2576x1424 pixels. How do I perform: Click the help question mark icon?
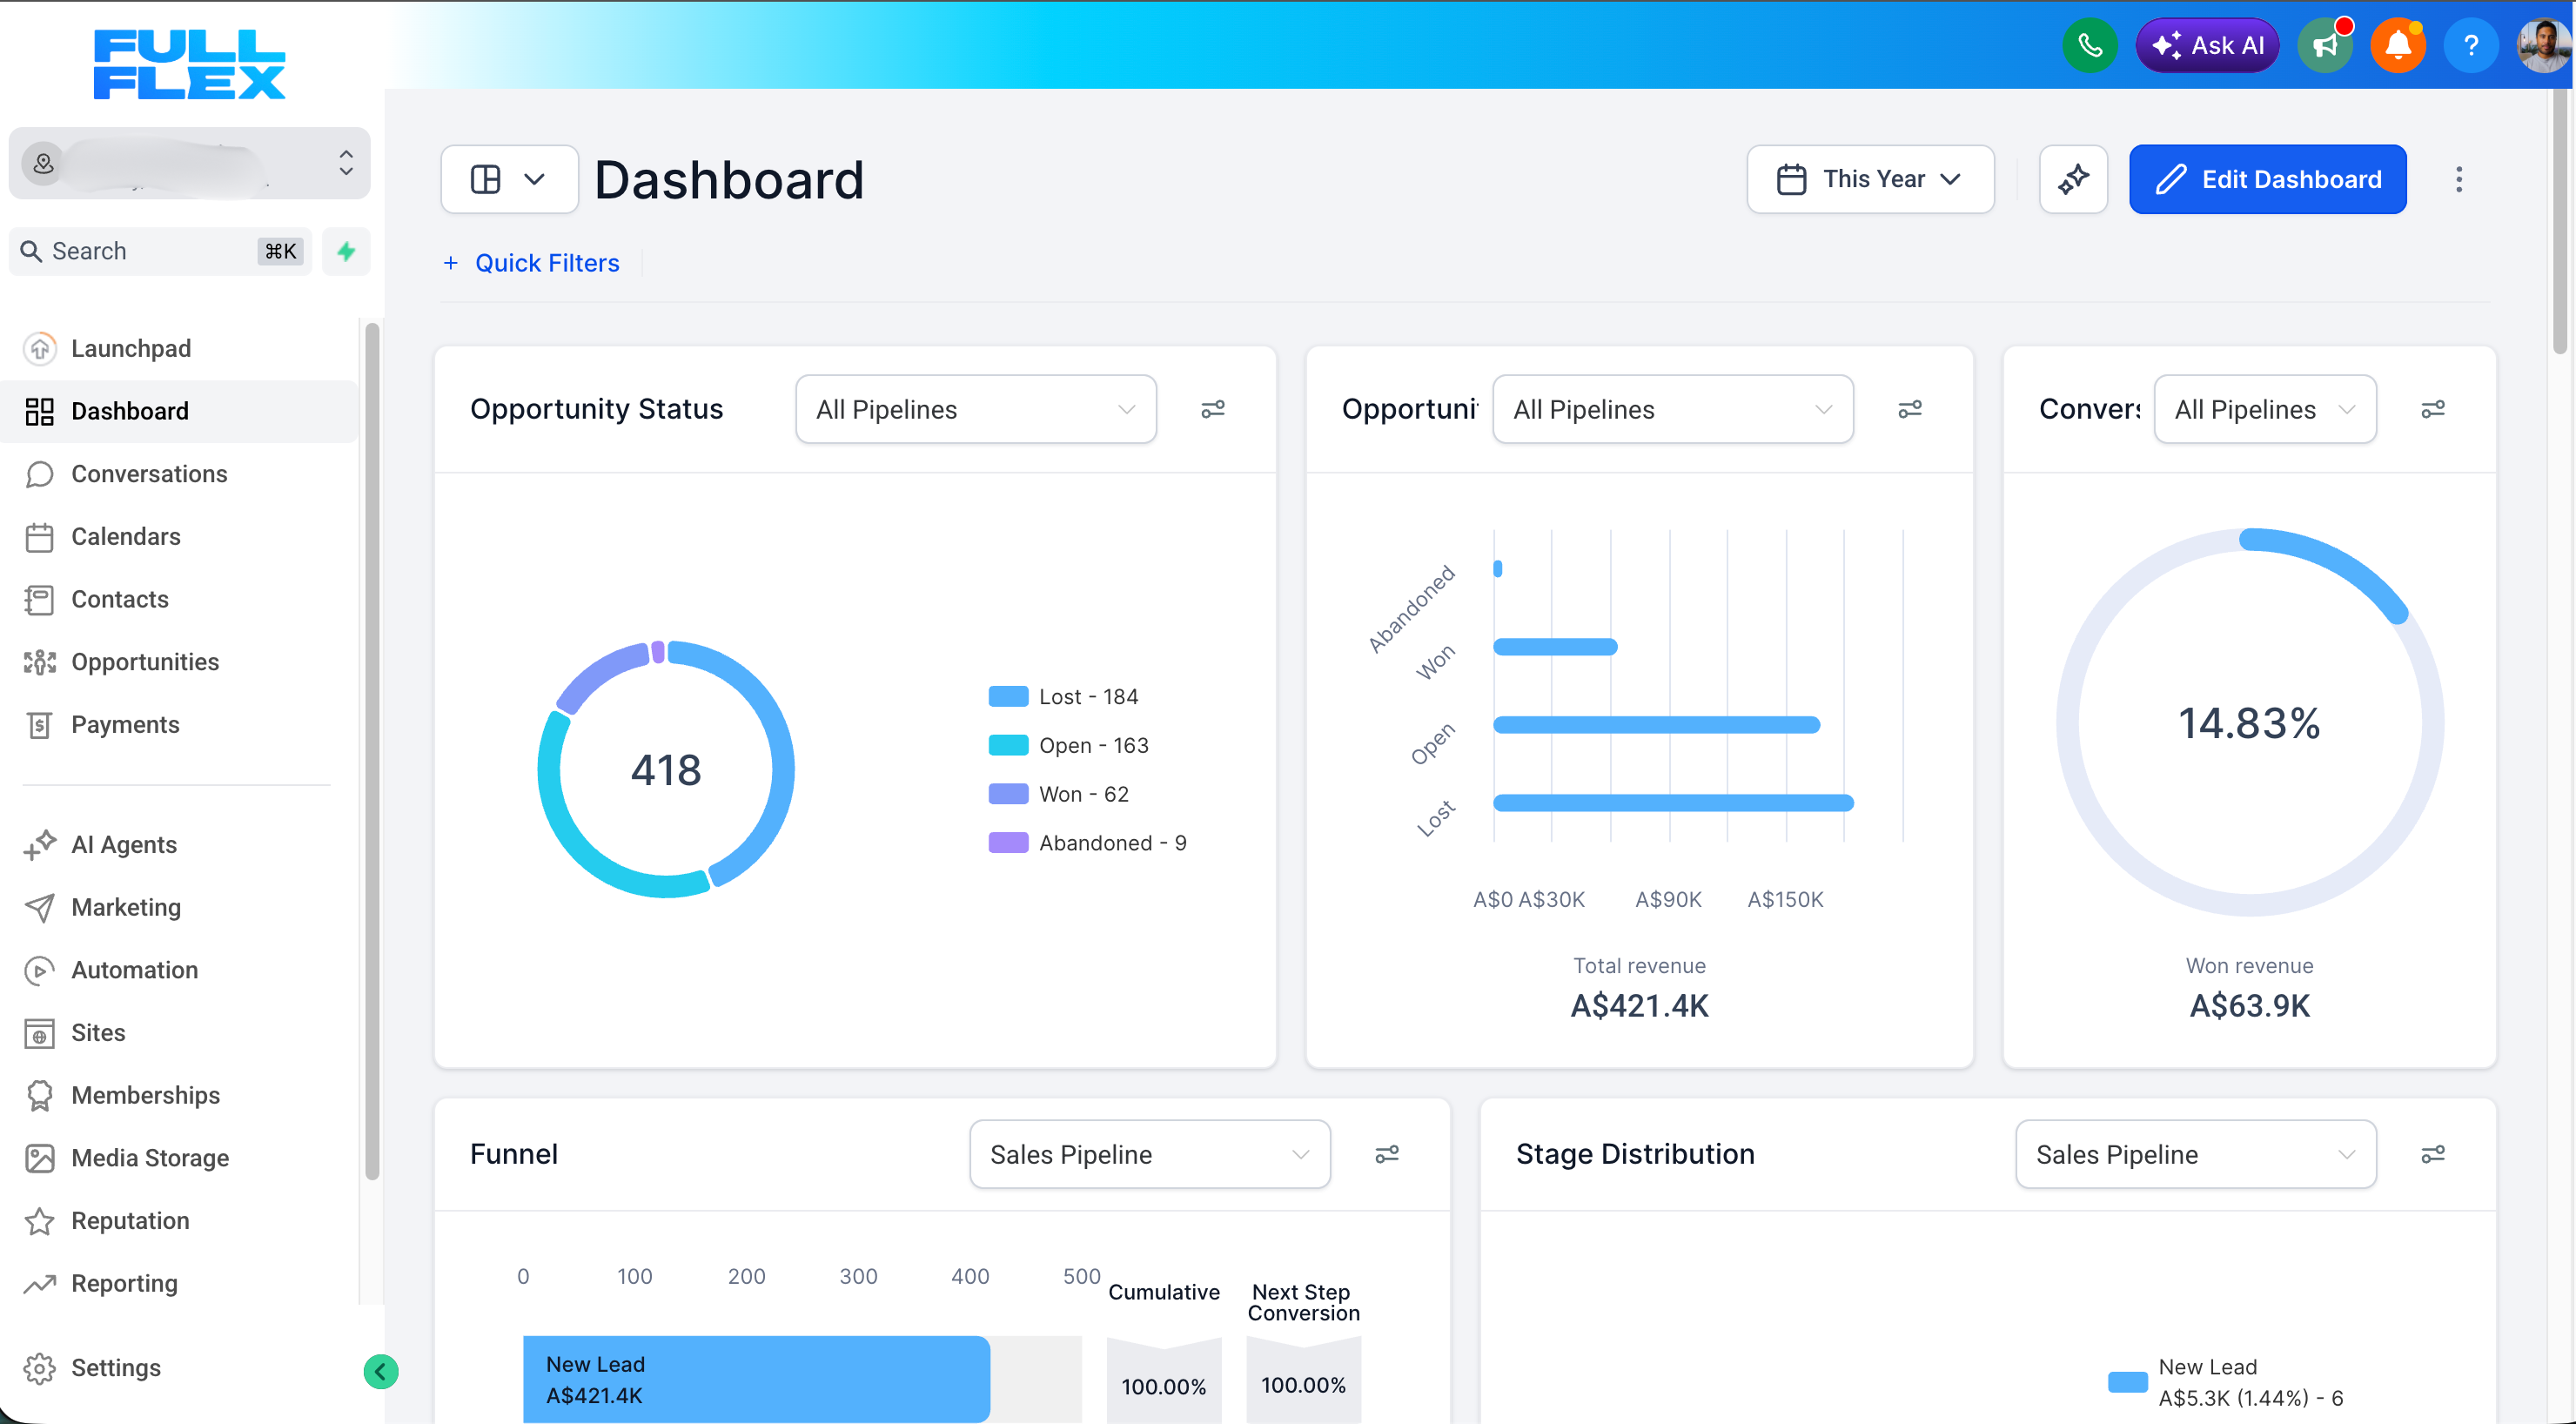point(2471,45)
